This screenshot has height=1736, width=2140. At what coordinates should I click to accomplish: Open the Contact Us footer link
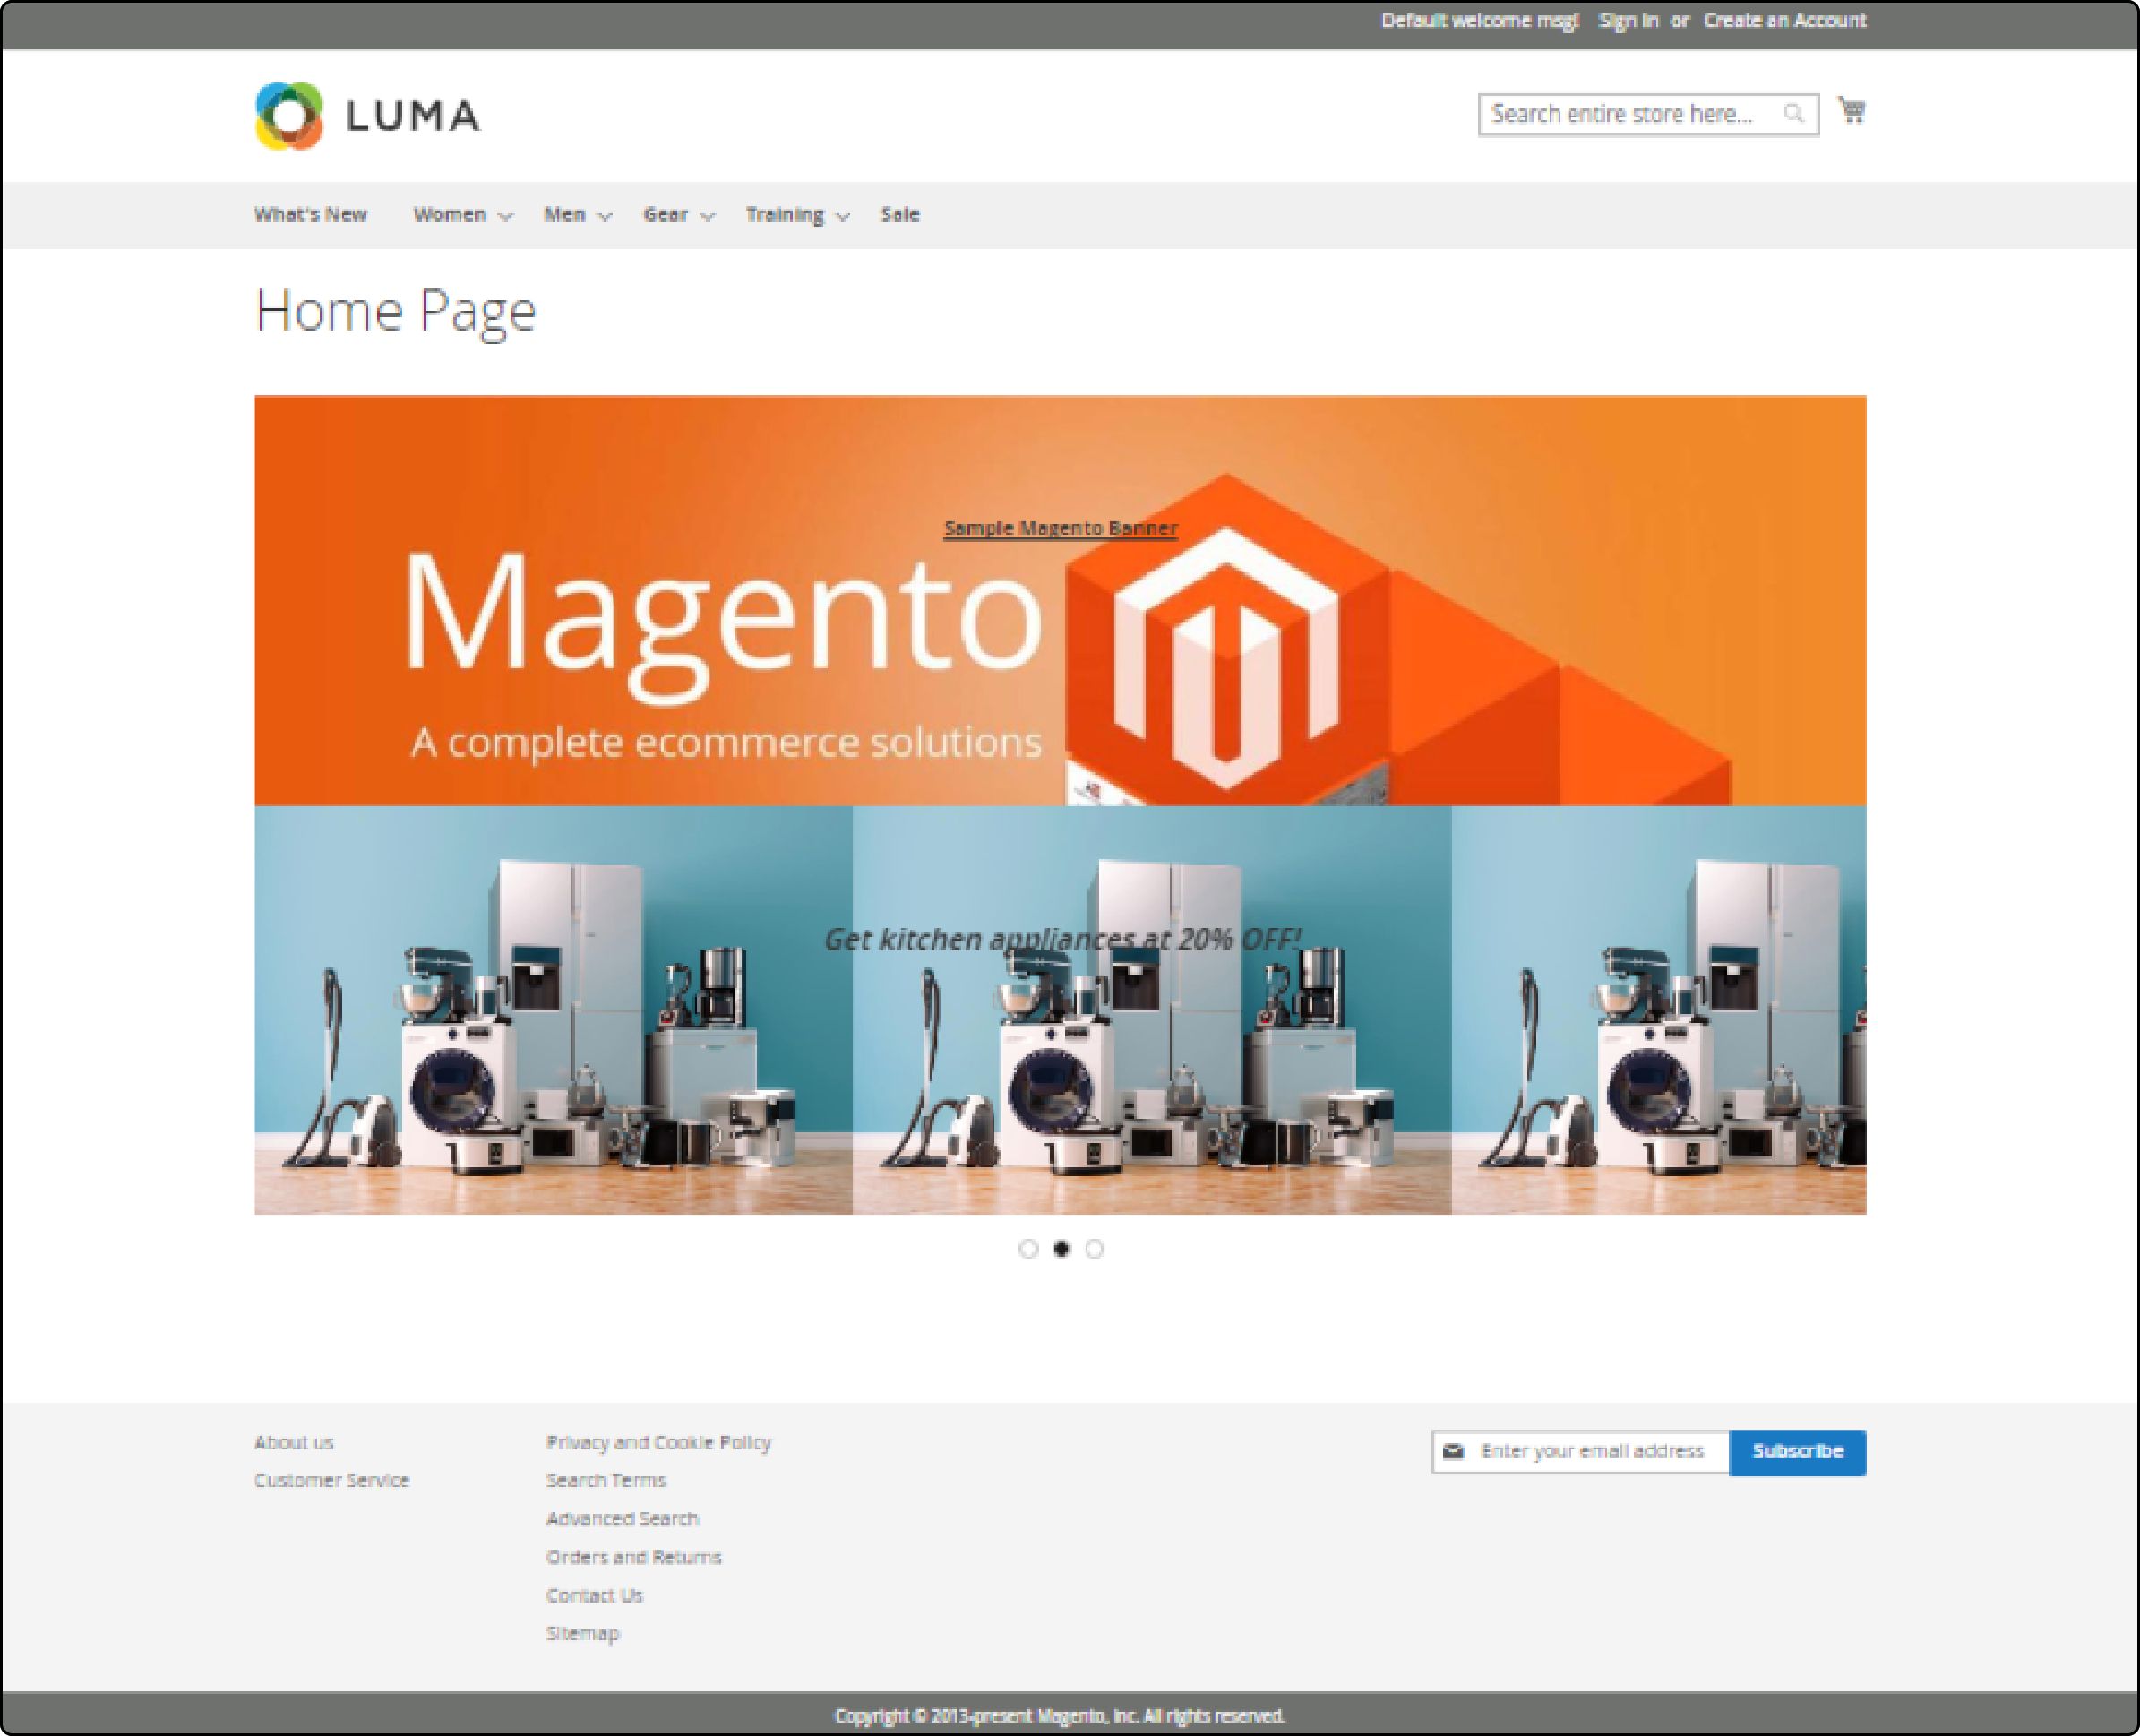coord(594,1595)
